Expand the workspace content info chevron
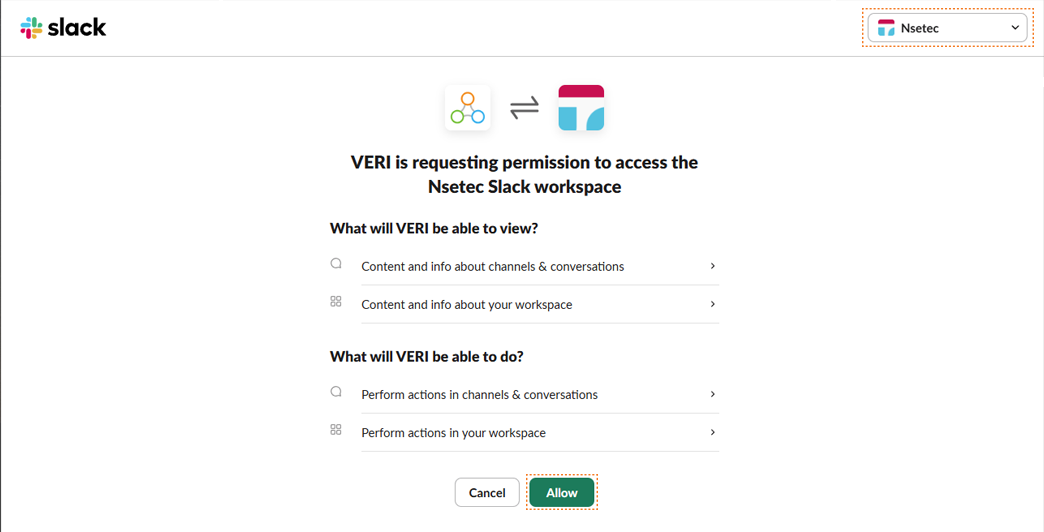The width and height of the screenshot is (1044, 532). pos(712,304)
